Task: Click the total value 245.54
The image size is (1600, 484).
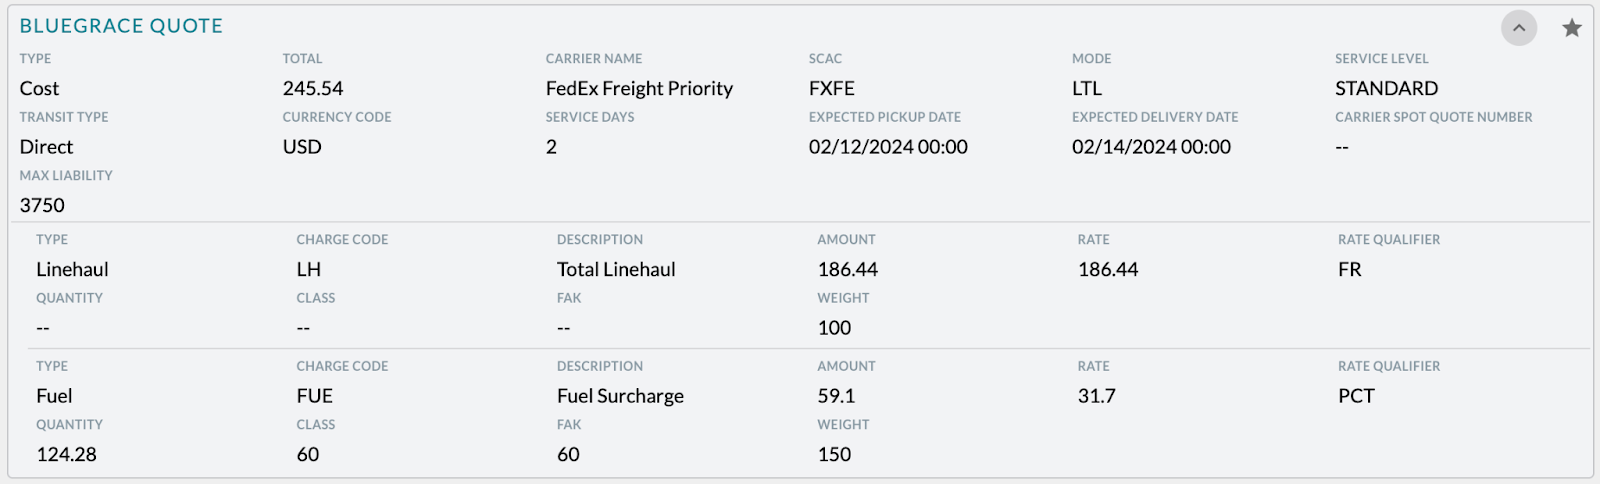Action: coord(313,89)
